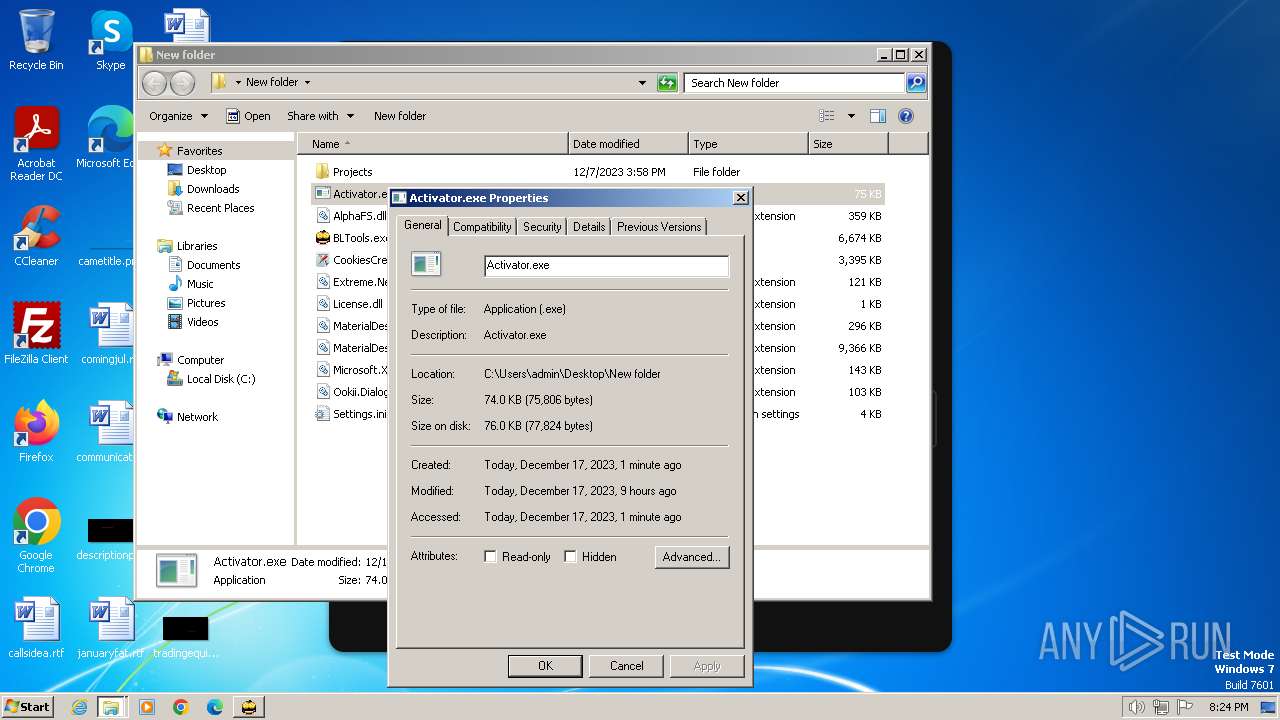Viewport: 1280px width, 720px height.
Task: Open januaryfat.rtf document on desktop
Action: [x=110, y=628]
